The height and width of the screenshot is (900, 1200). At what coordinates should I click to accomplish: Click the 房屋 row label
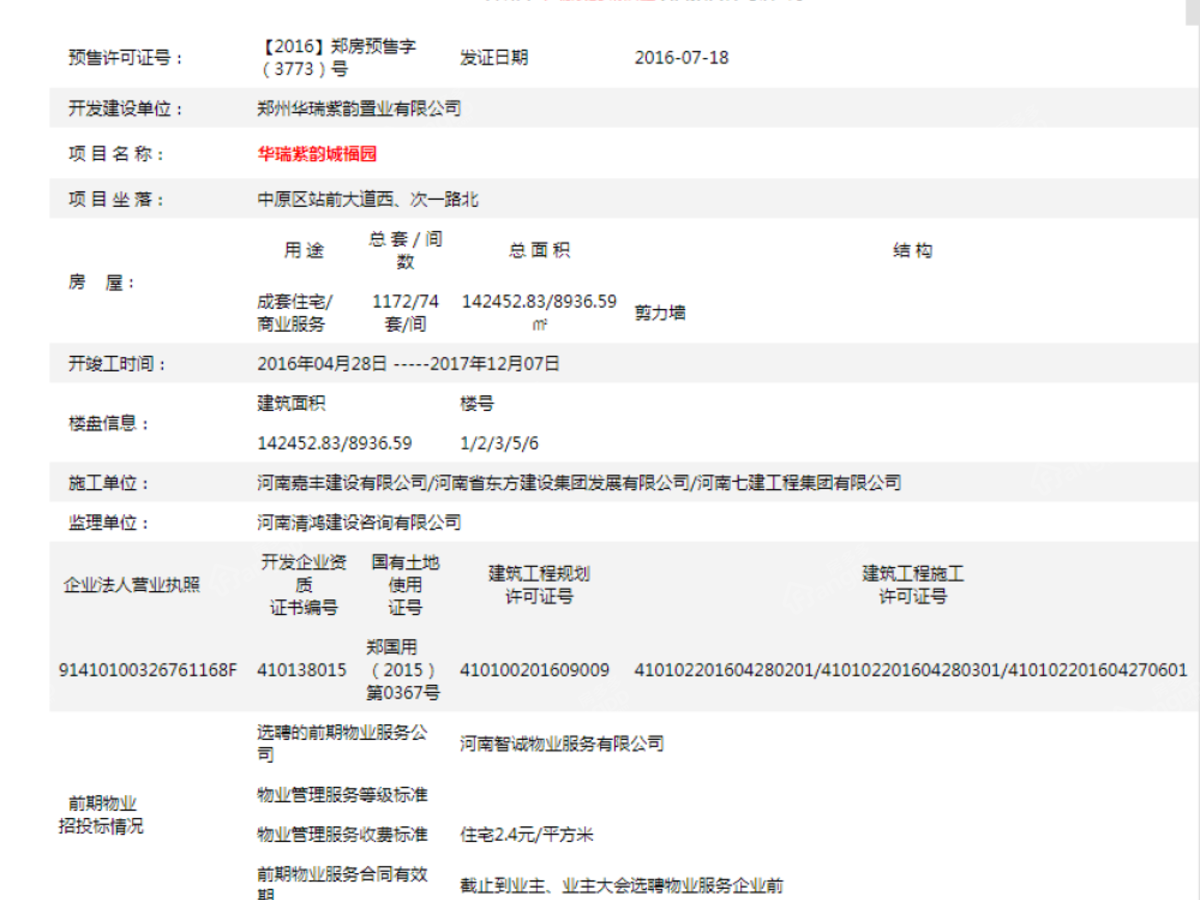[101, 282]
